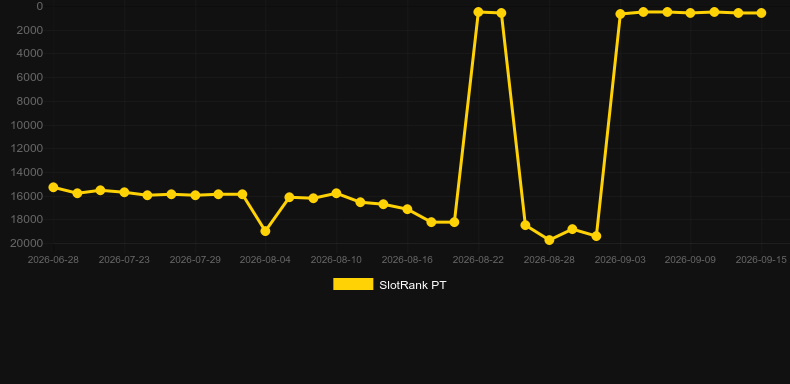This screenshot has height=384, width=790.
Task: Select the data point at 2026-08-16
Action: pyautogui.click(x=408, y=209)
